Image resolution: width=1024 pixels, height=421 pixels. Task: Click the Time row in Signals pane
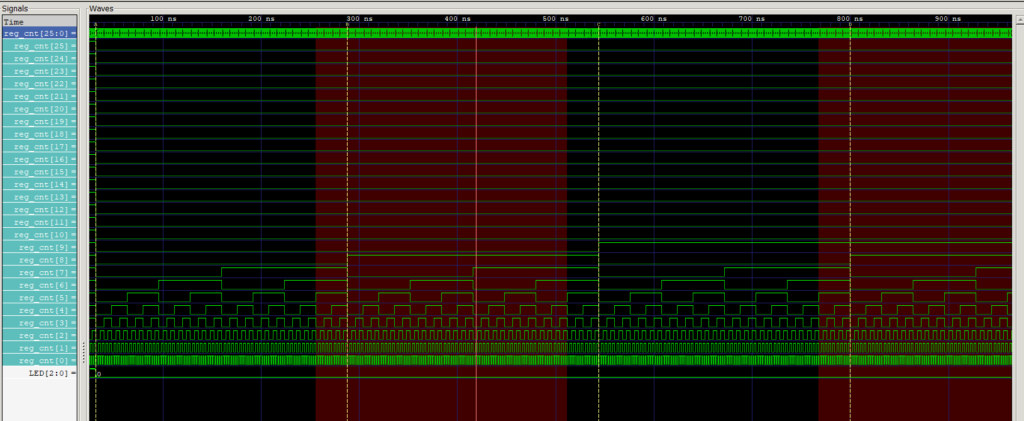coord(39,22)
